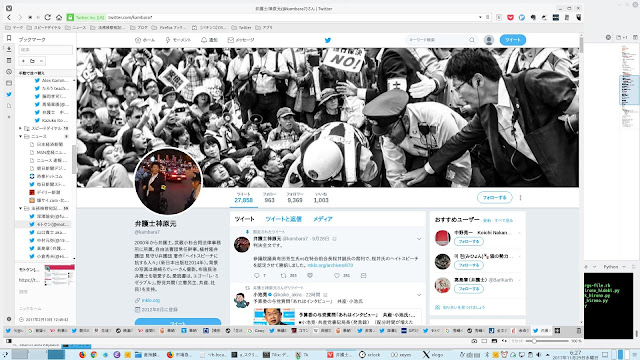Click the green site security padlock

pyautogui.click(x=70, y=17)
